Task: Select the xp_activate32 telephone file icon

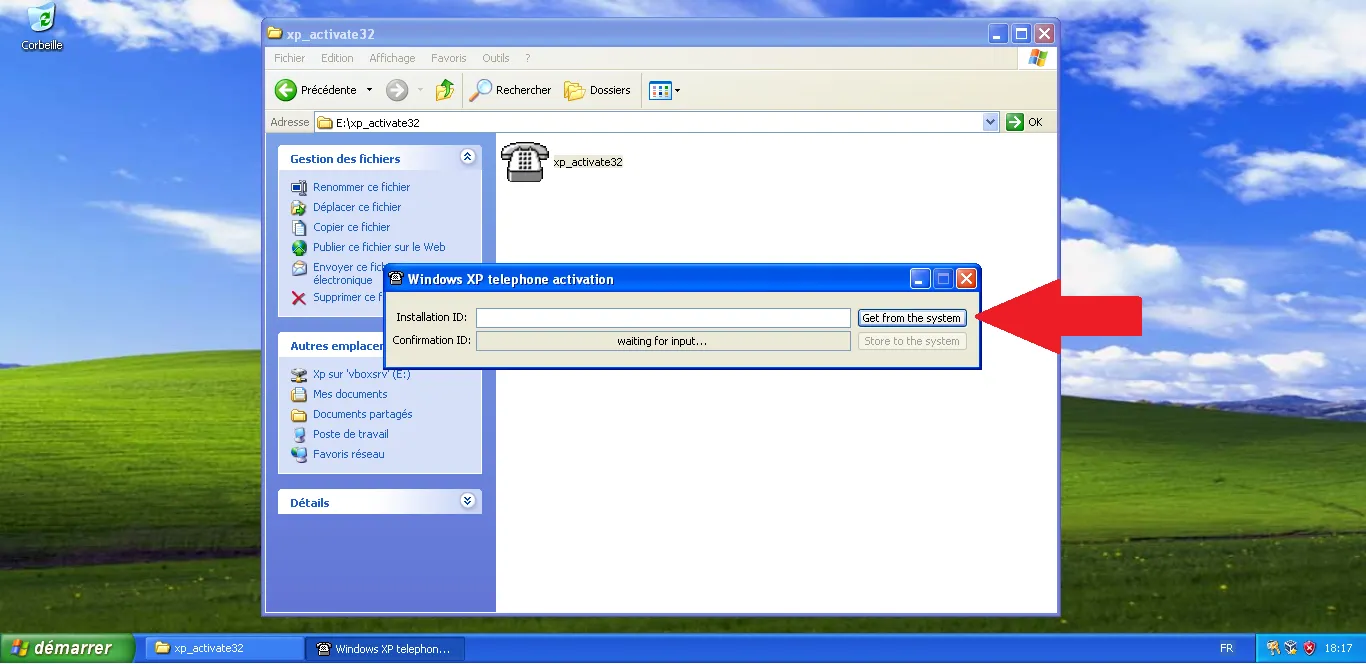Action: tap(525, 160)
